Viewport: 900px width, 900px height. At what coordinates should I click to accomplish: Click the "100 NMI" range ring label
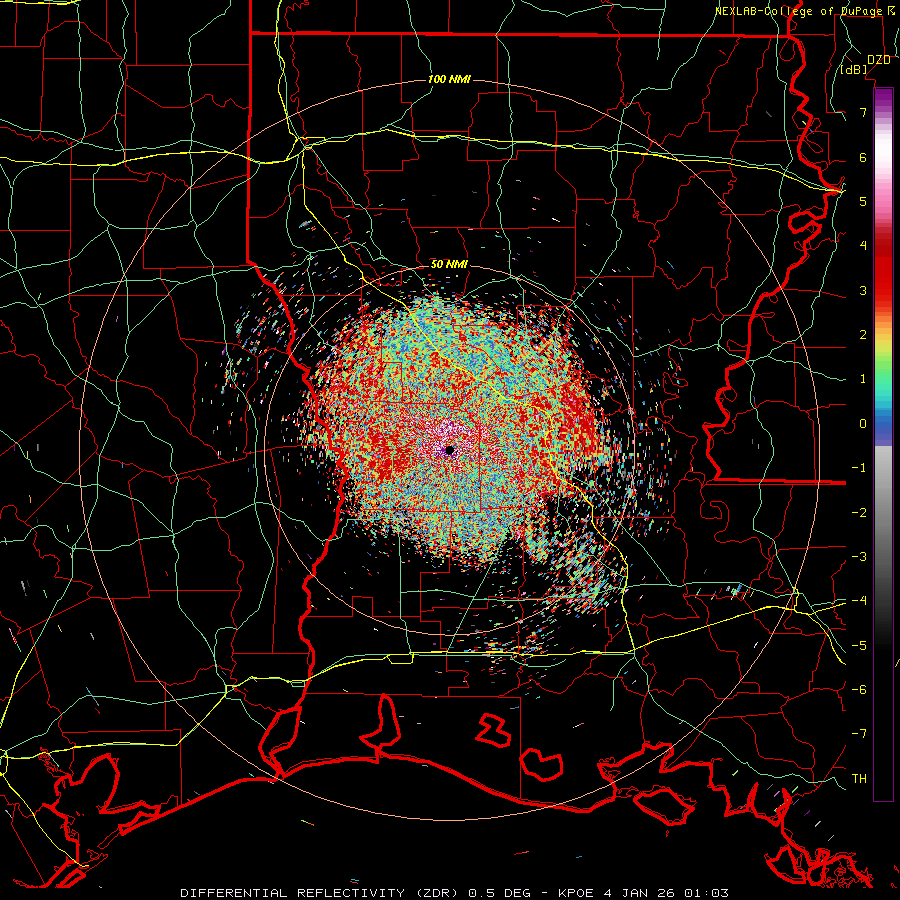[449, 79]
